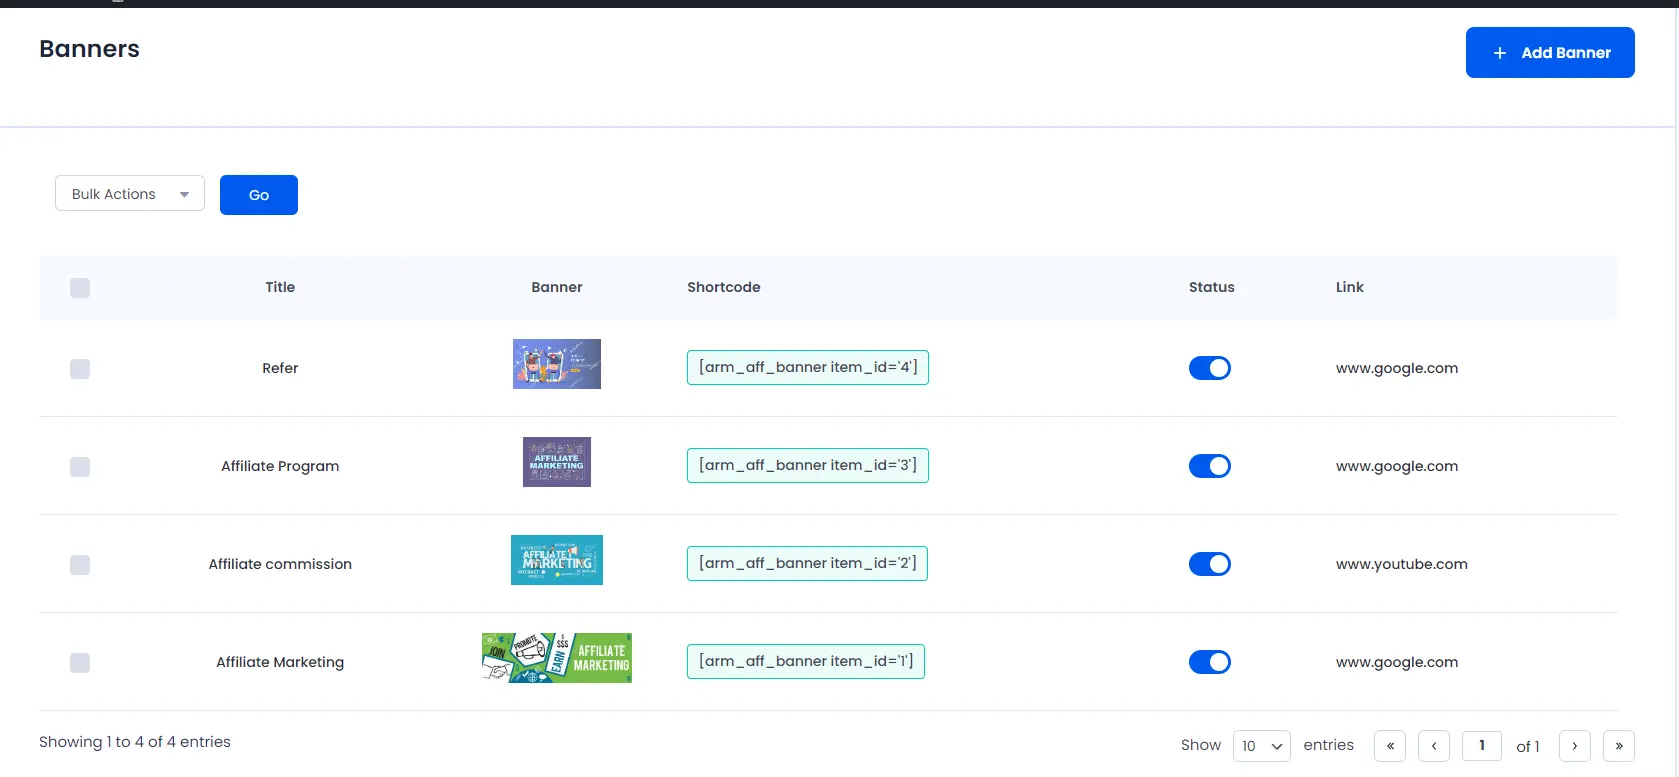This screenshot has height=777, width=1679.
Task: Switch off the Affiliate Marketing banner status
Action: [x=1210, y=662]
